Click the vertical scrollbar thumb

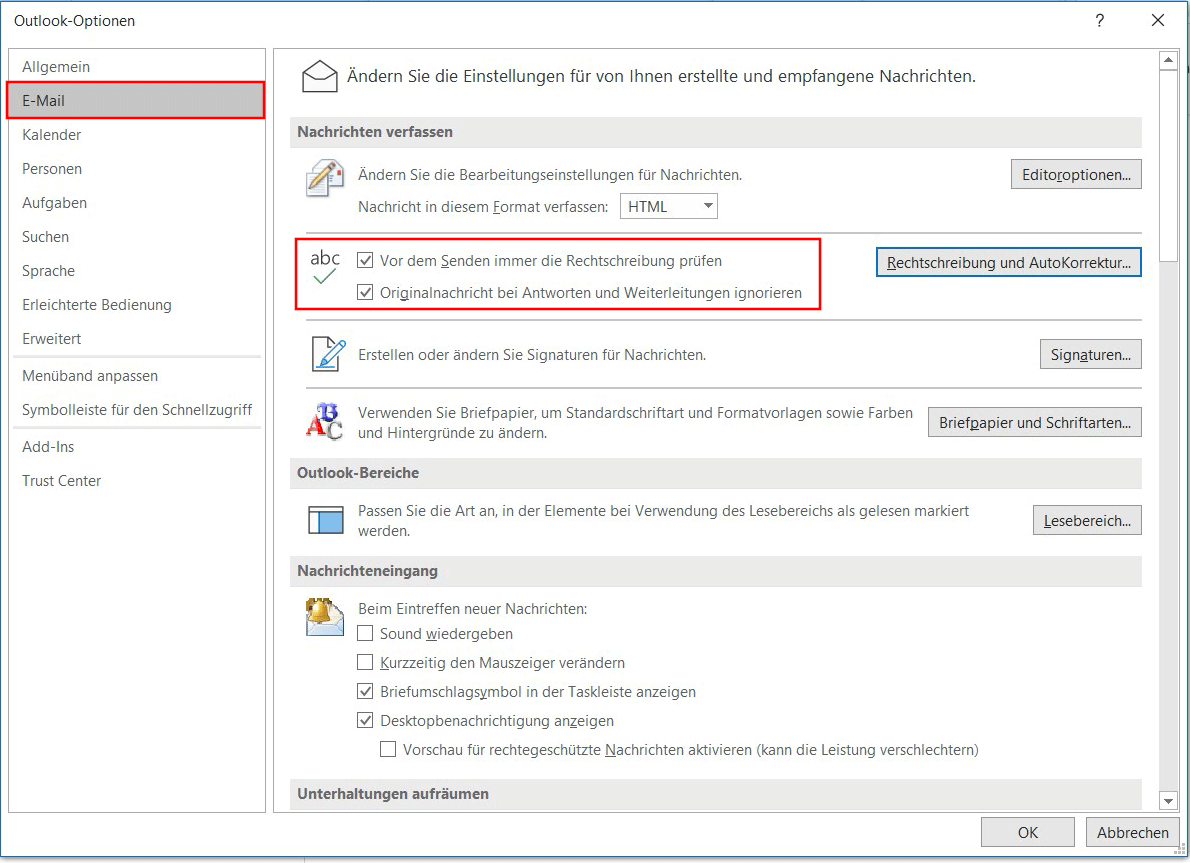[1168, 167]
